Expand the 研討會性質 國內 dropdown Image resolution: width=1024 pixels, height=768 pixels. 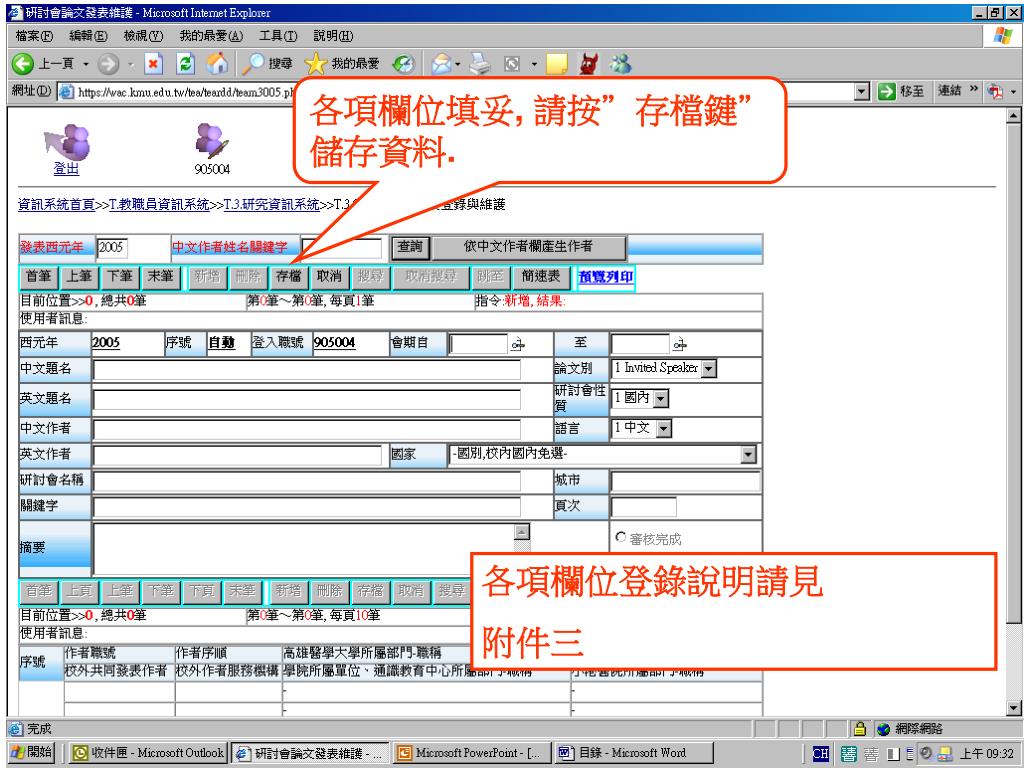pyautogui.click(x=661, y=398)
